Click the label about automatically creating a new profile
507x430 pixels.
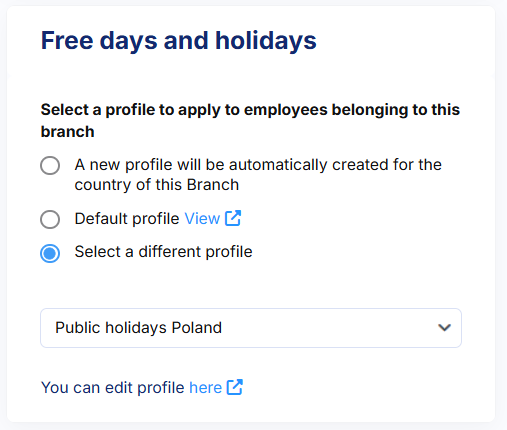point(258,175)
